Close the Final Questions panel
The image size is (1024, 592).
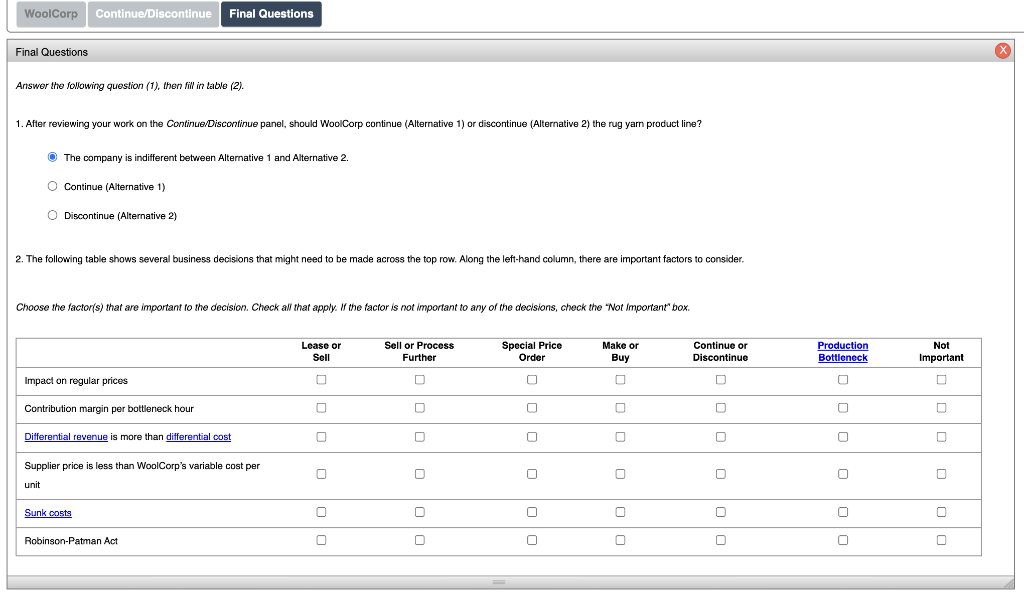coord(1002,50)
